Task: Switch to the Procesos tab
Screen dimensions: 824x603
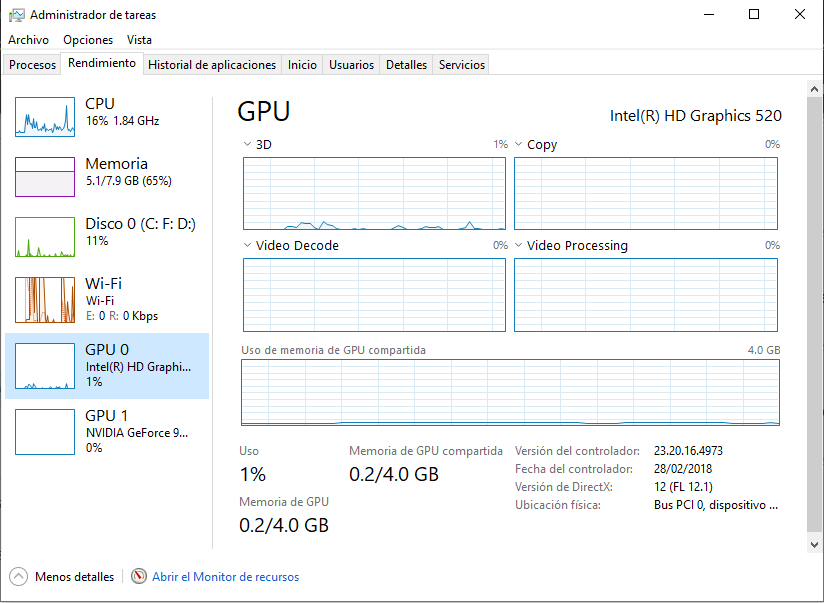Action: pyautogui.click(x=31, y=64)
